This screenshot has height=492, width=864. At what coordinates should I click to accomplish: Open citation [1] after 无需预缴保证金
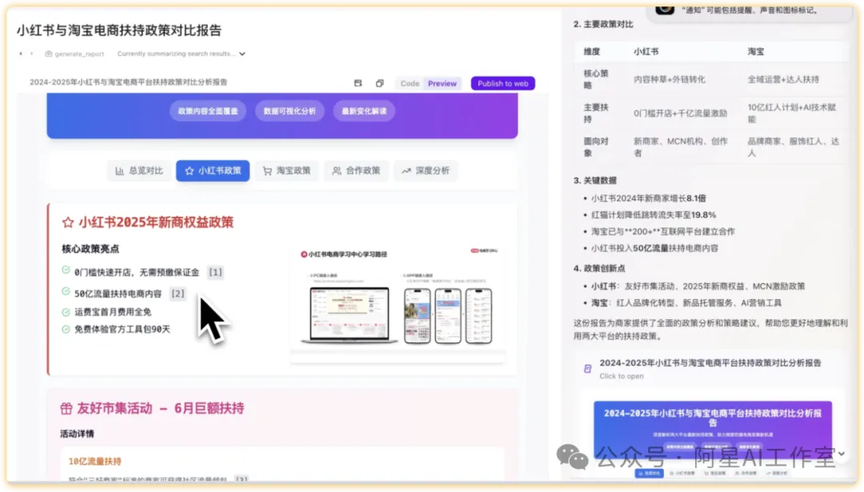(x=215, y=272)
